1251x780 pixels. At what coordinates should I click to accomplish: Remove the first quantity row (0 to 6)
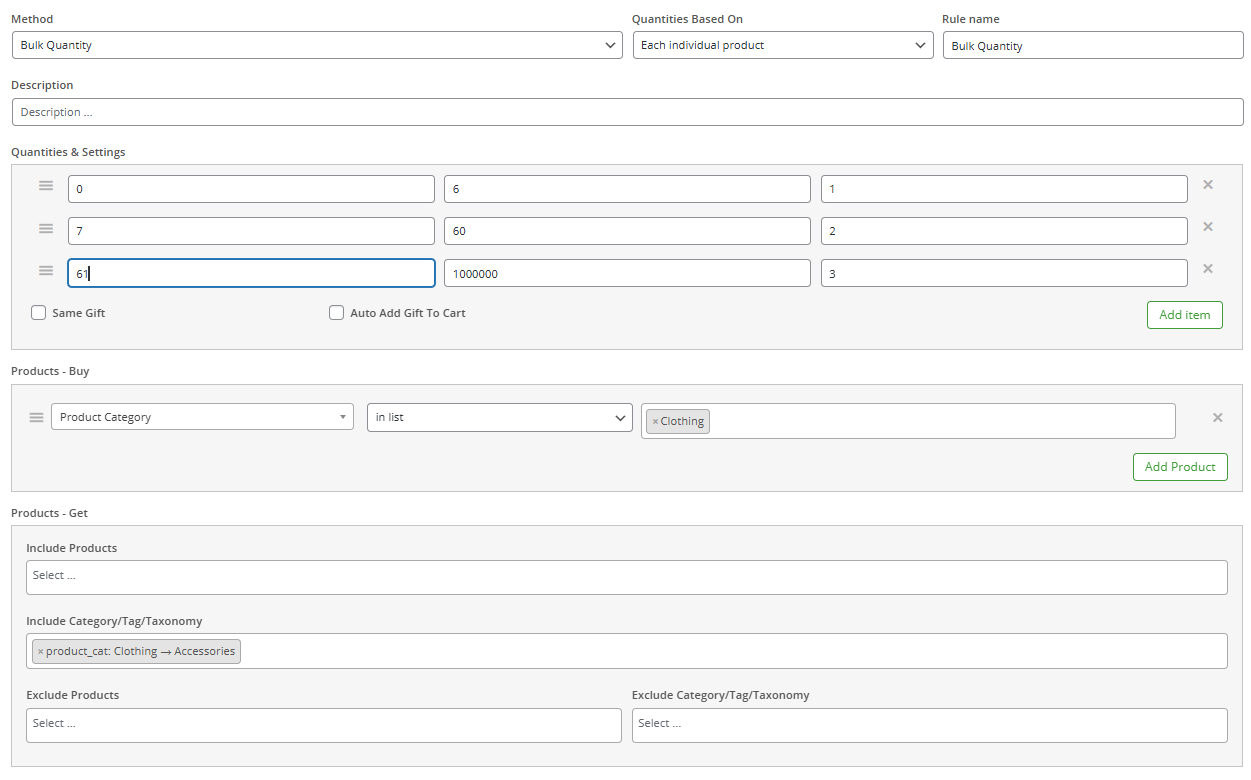(1207, 185)
